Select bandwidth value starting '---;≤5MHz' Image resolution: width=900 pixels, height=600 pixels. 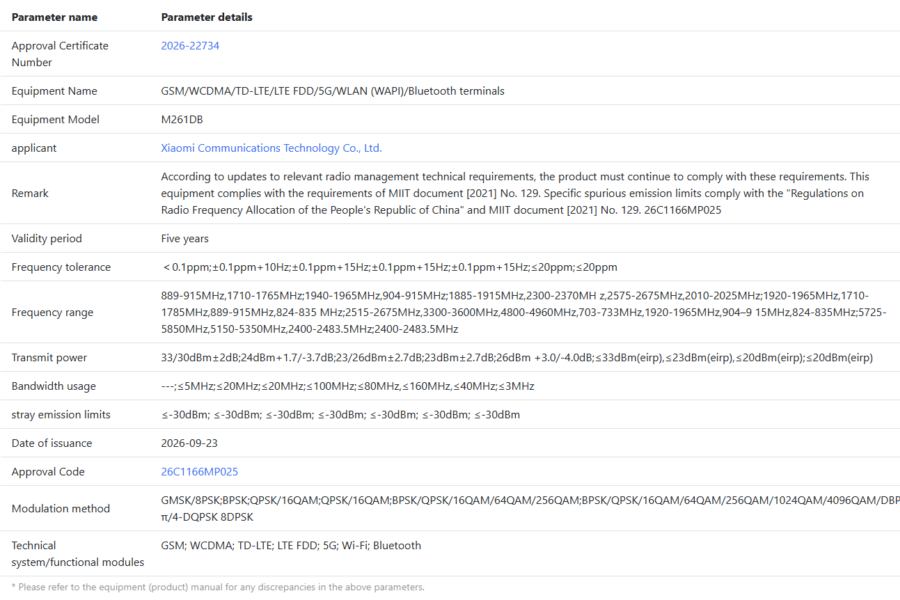(348, 386)
